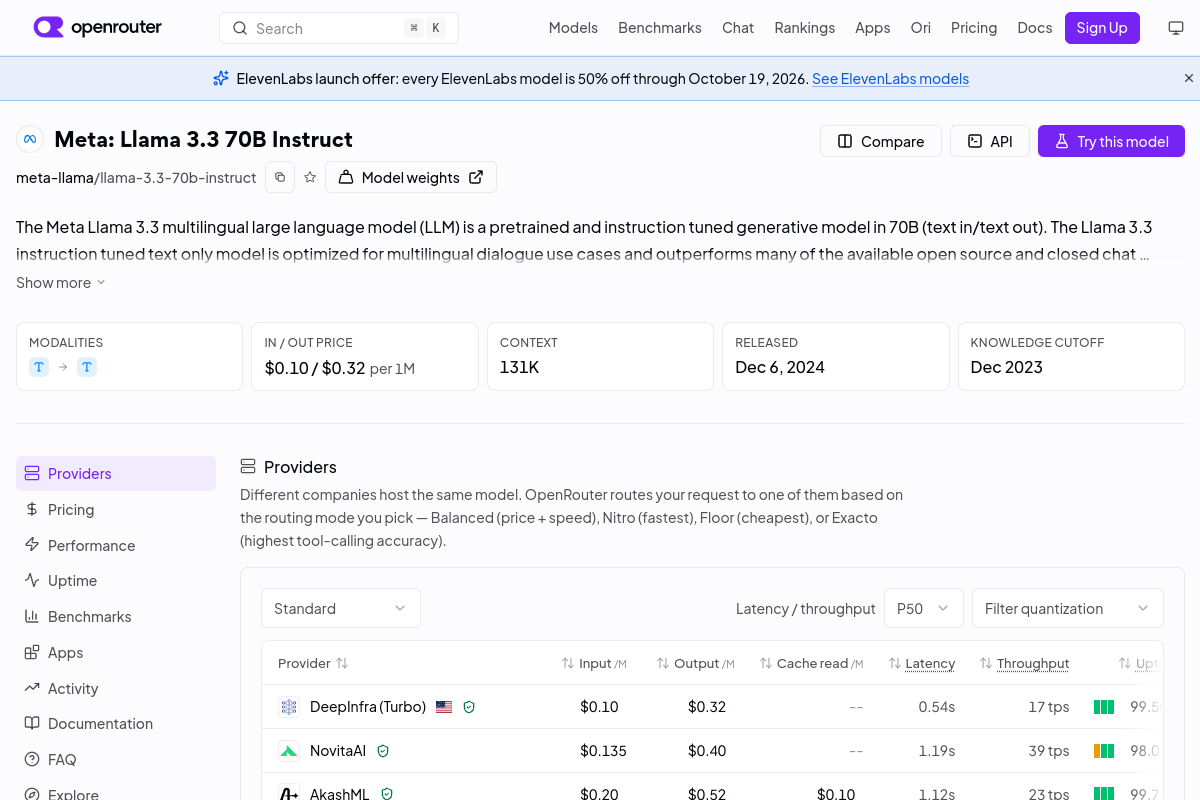Image resolution: width=1200 pixels, height=800 pixels.
Task: Select Pricing in the sidebar
Action: [x=116, y=509]
